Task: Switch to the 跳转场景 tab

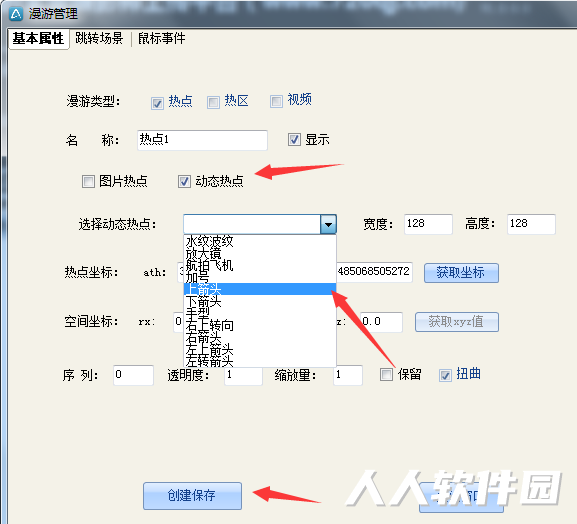Action: (99, 38)
